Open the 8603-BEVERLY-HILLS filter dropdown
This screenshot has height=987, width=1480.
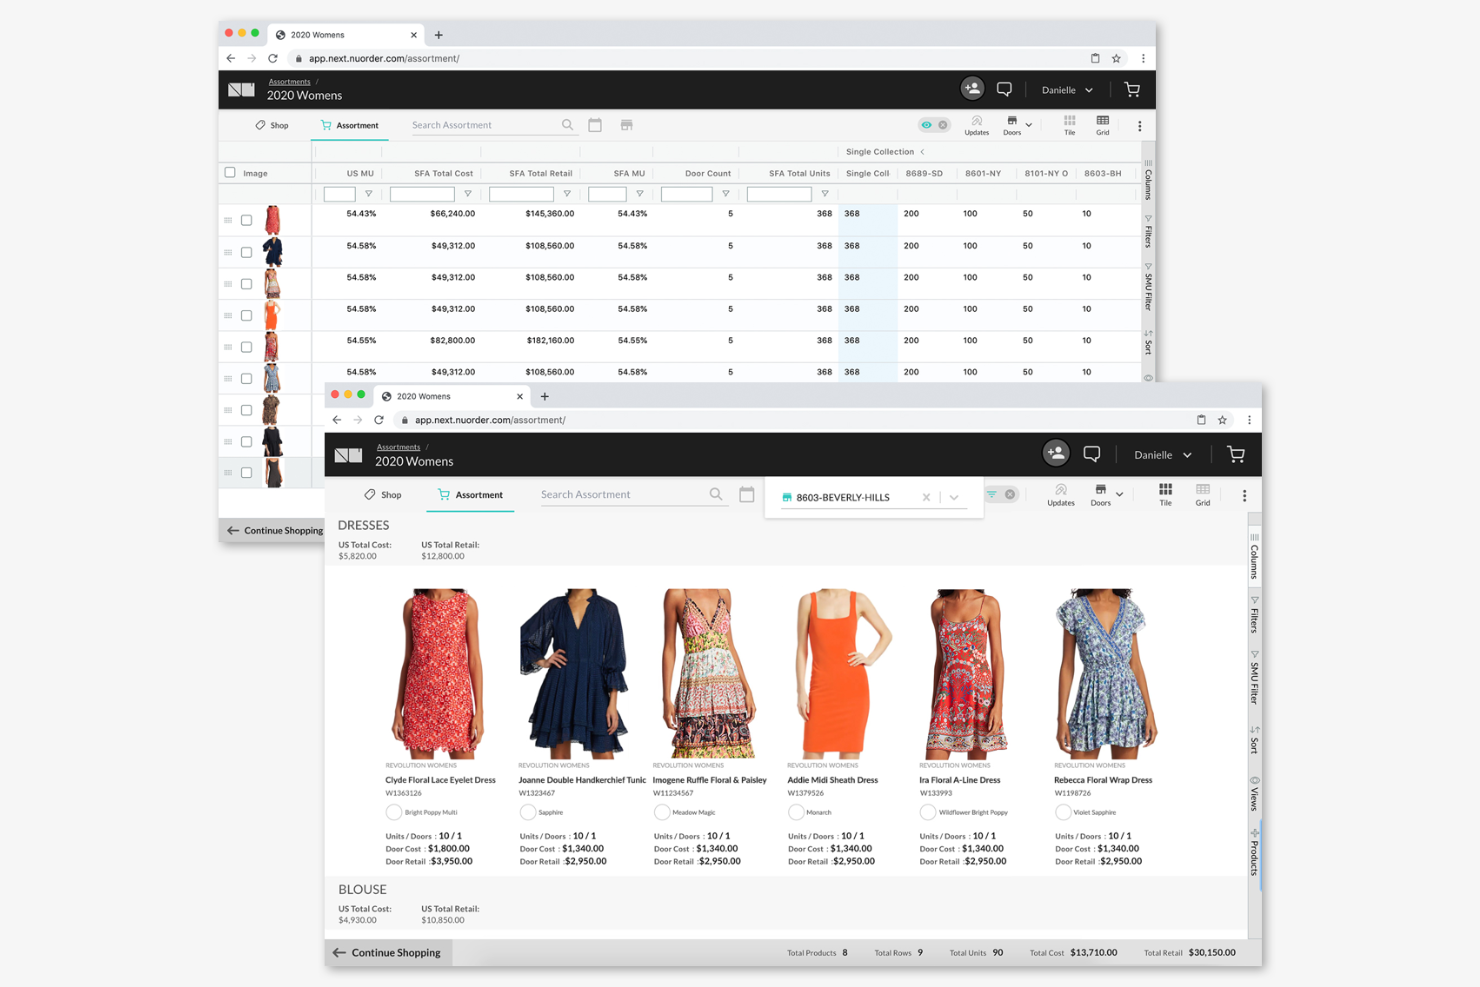(953, 496)
